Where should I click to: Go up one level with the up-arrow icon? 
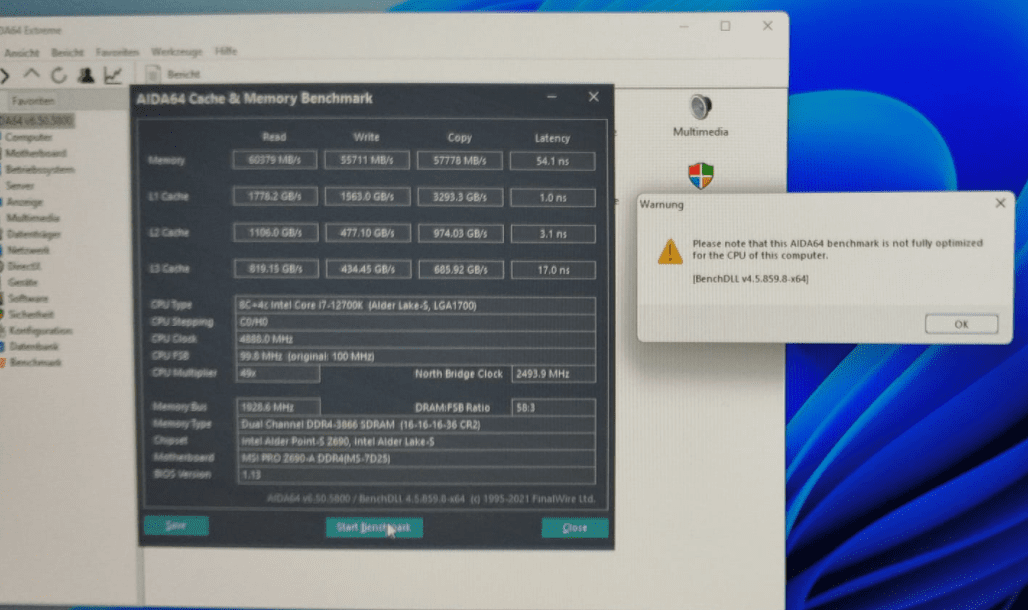(x=31, y=75)
